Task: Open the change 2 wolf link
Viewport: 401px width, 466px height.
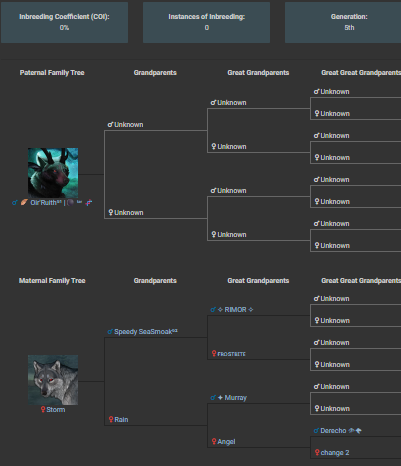Action: coord(335,453)
